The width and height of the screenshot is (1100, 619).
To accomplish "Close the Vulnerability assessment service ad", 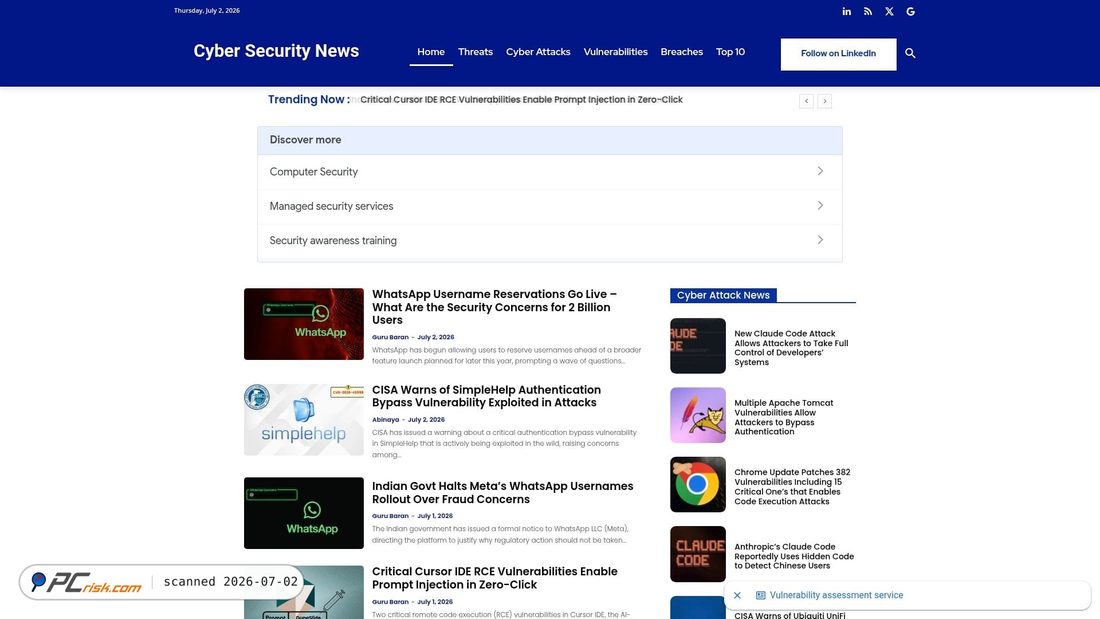I will pos(737,595).
